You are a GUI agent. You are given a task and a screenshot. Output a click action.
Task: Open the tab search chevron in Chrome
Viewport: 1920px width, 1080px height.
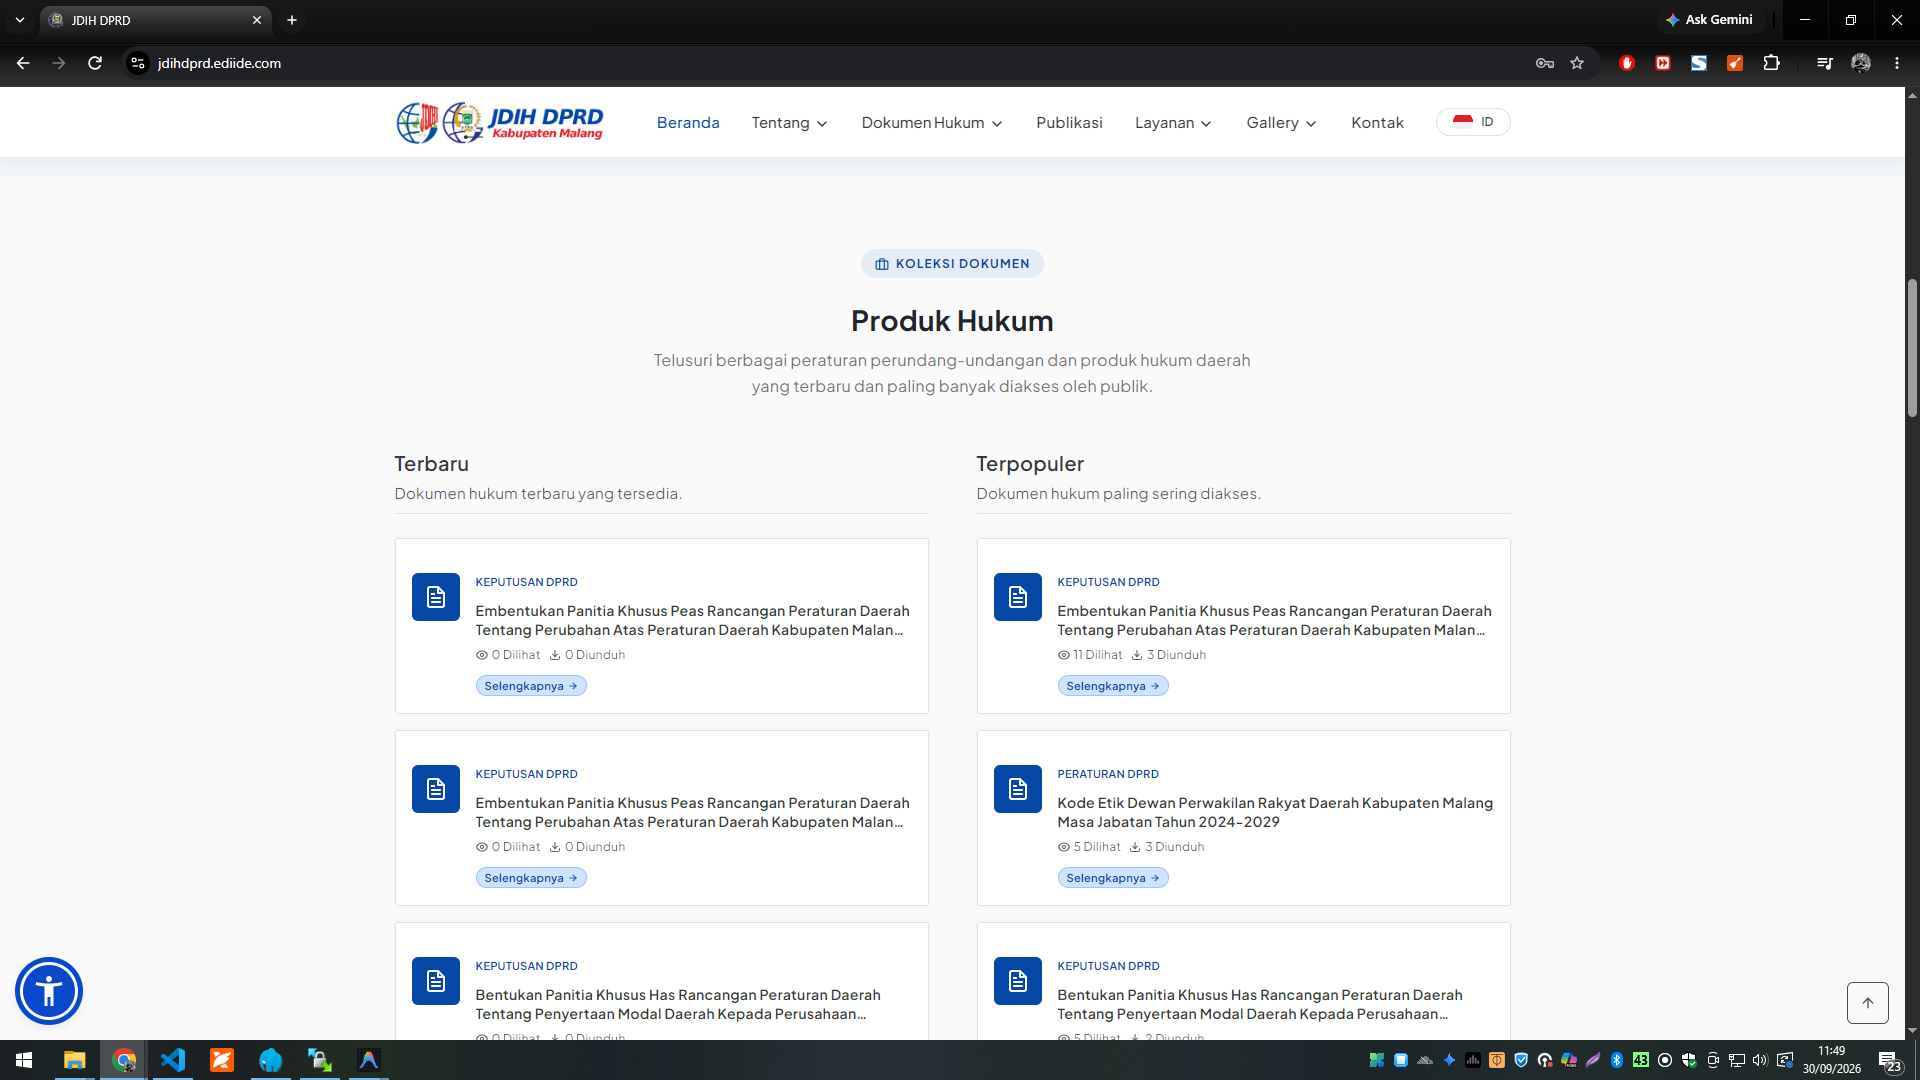click(20, 20)
